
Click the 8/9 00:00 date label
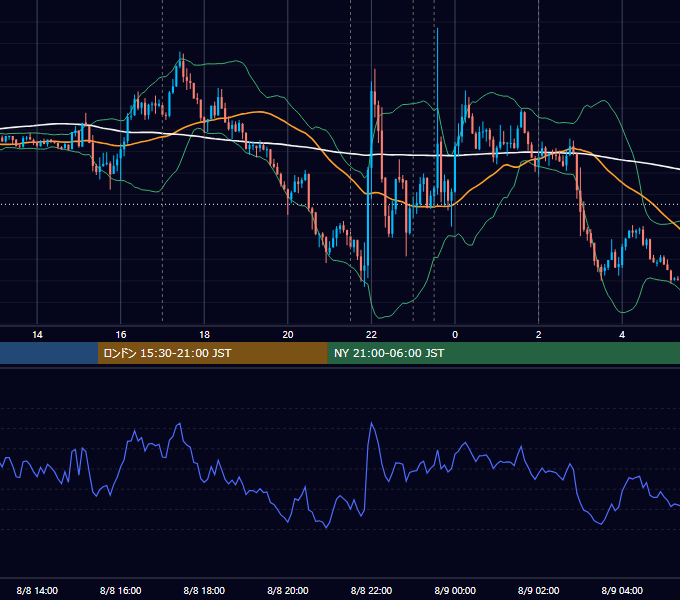pos(455,590)
